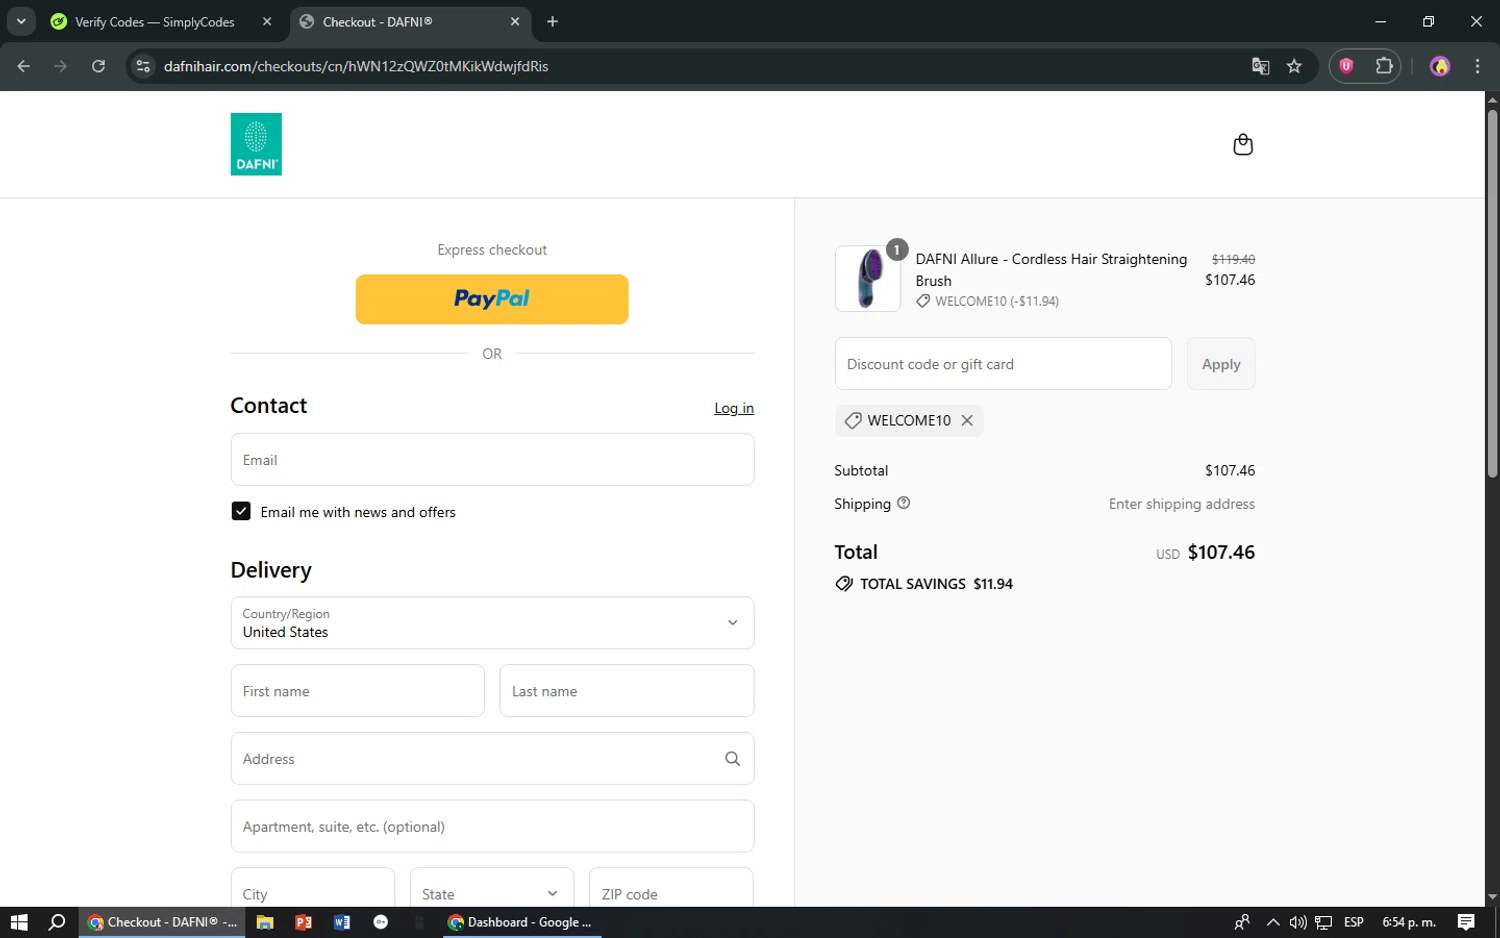The image size is (1500, 938).
Task: Open the shopping bag cart icon
Action: [1242, 145]
